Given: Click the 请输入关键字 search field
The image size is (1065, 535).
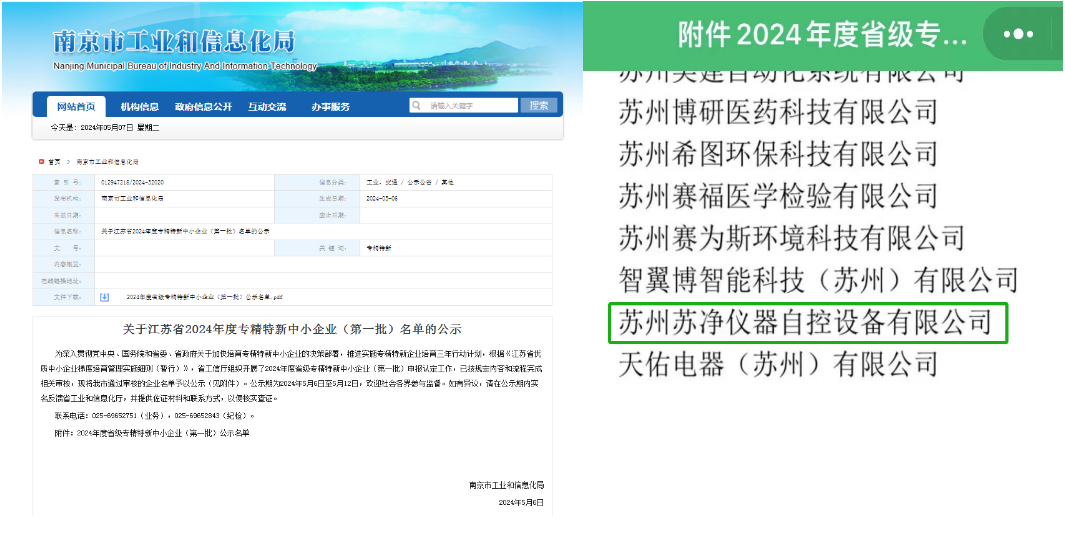Looking at the screenshot, I should (464, 105).
